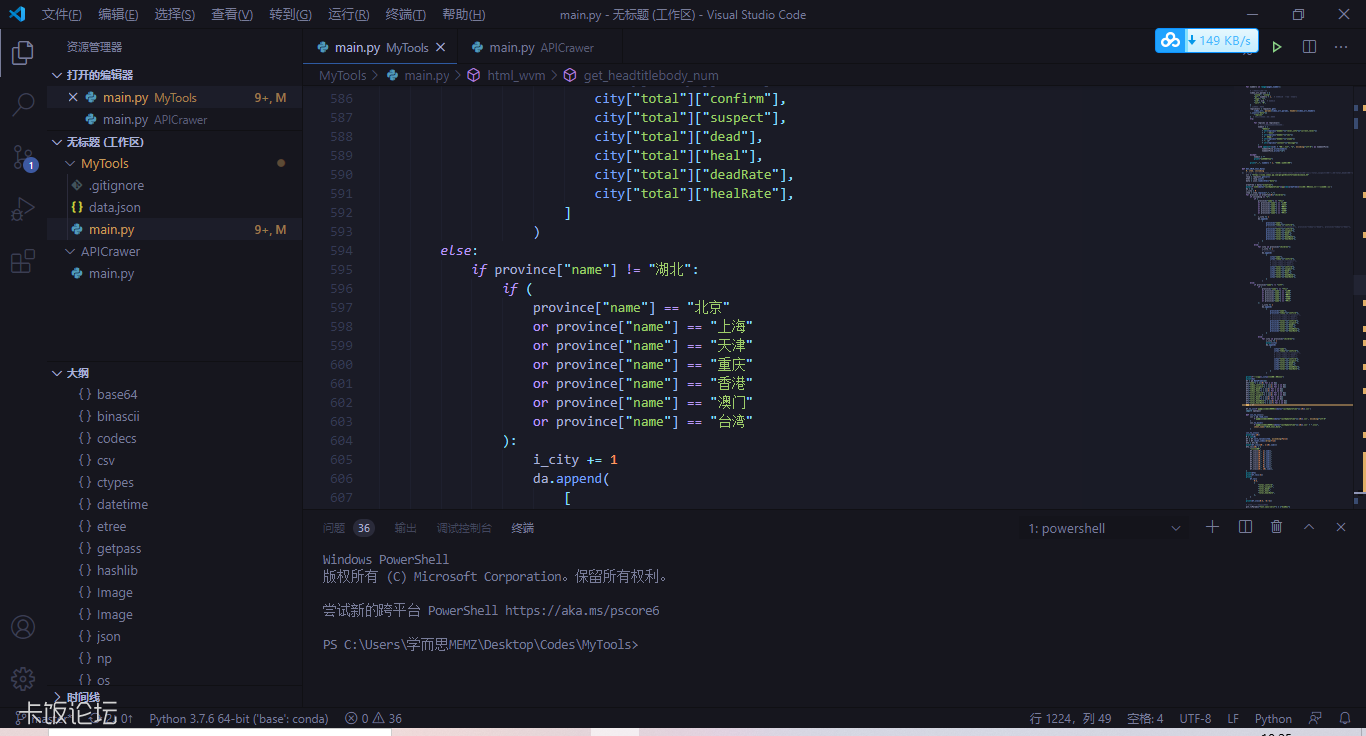Click Python language mode in status bar
Viewport: 1366px width, 736px height.
1273,718
